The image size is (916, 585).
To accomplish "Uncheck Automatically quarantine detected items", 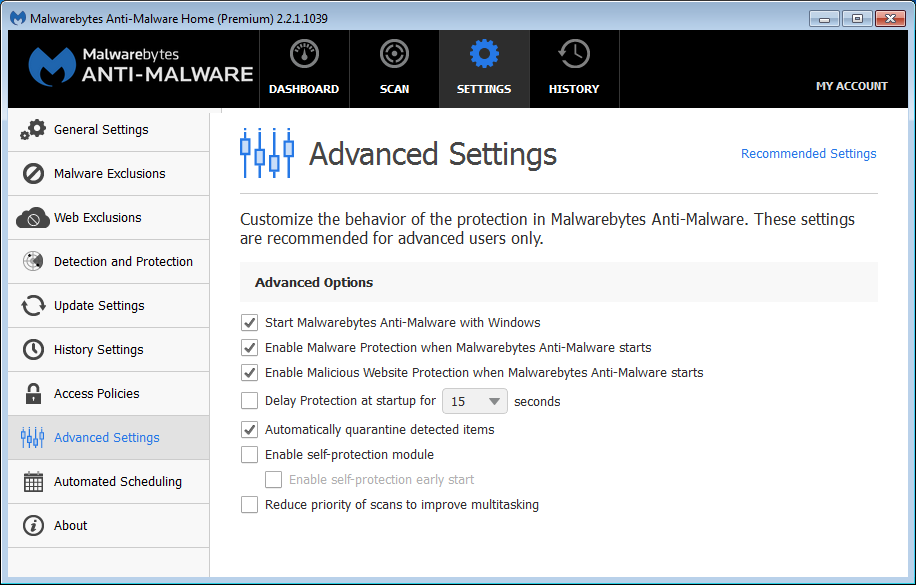I will [x=249, y=430].
